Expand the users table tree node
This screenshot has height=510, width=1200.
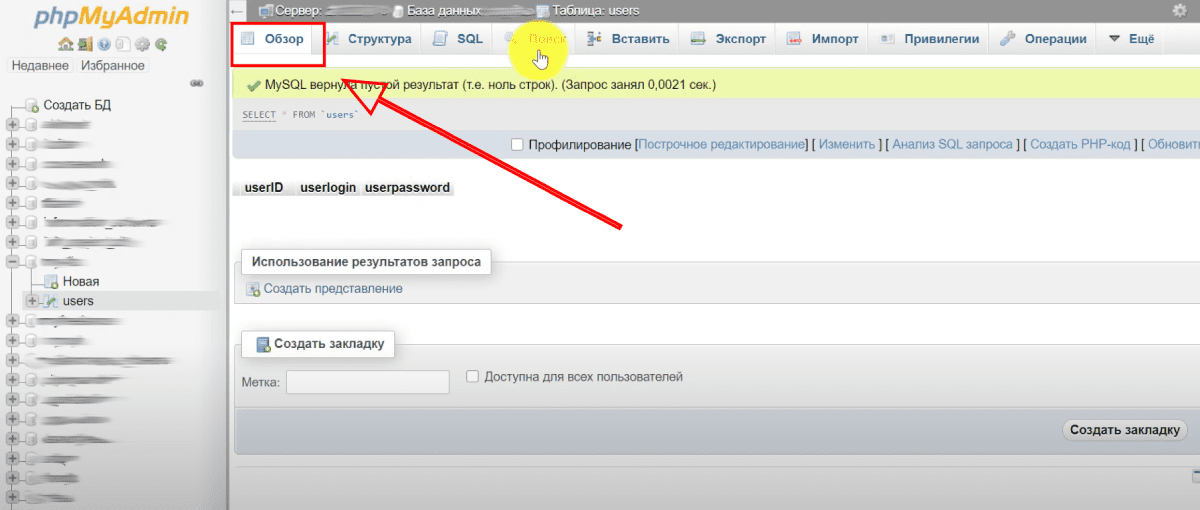pyautogui.click(x=32, y=301)
